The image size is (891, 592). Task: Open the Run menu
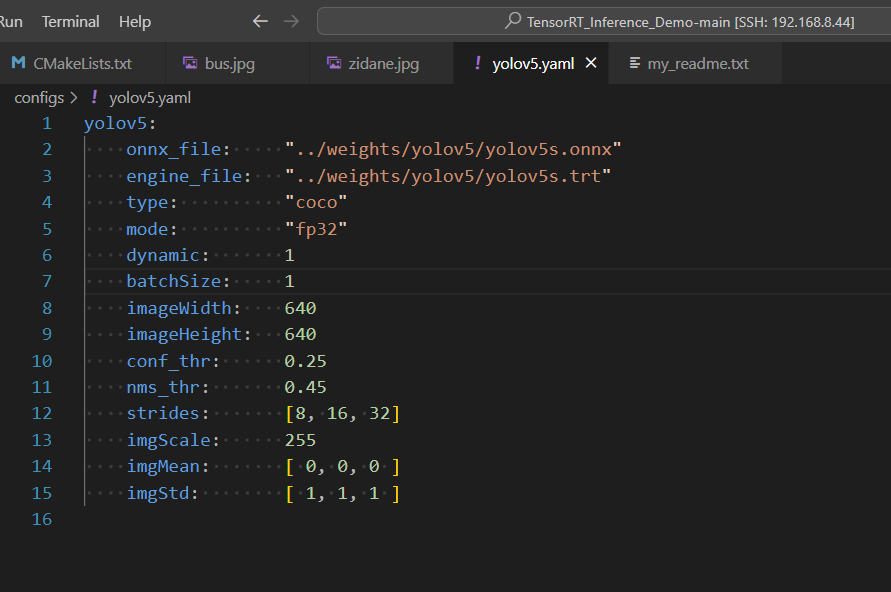10,21
